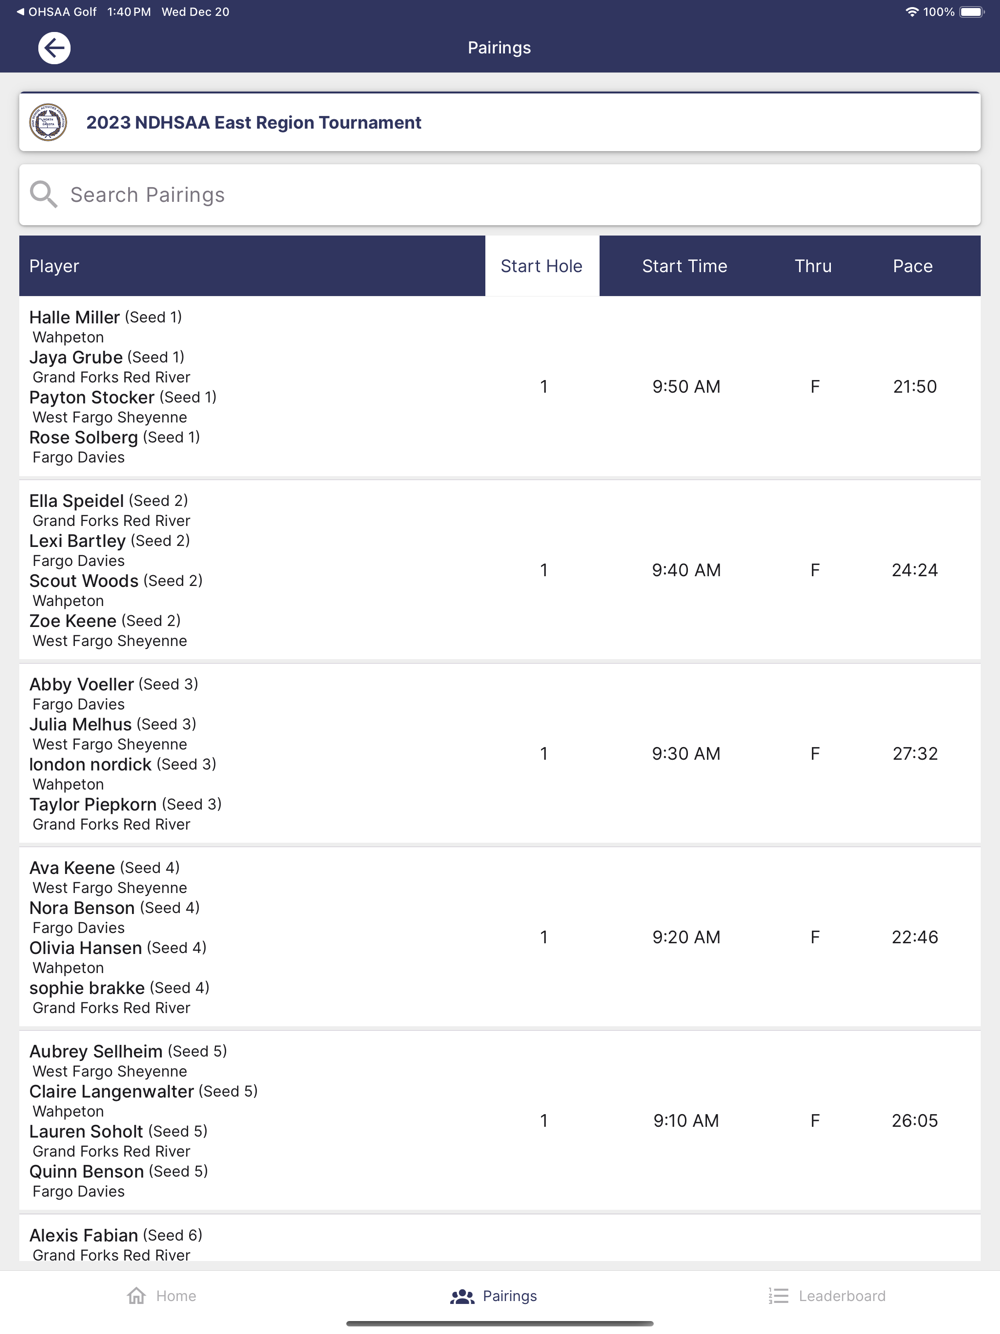This screenshot has width=1000, height=1334.
Task: Return to OHSAA Golf app link
Action: coord(56,12)
